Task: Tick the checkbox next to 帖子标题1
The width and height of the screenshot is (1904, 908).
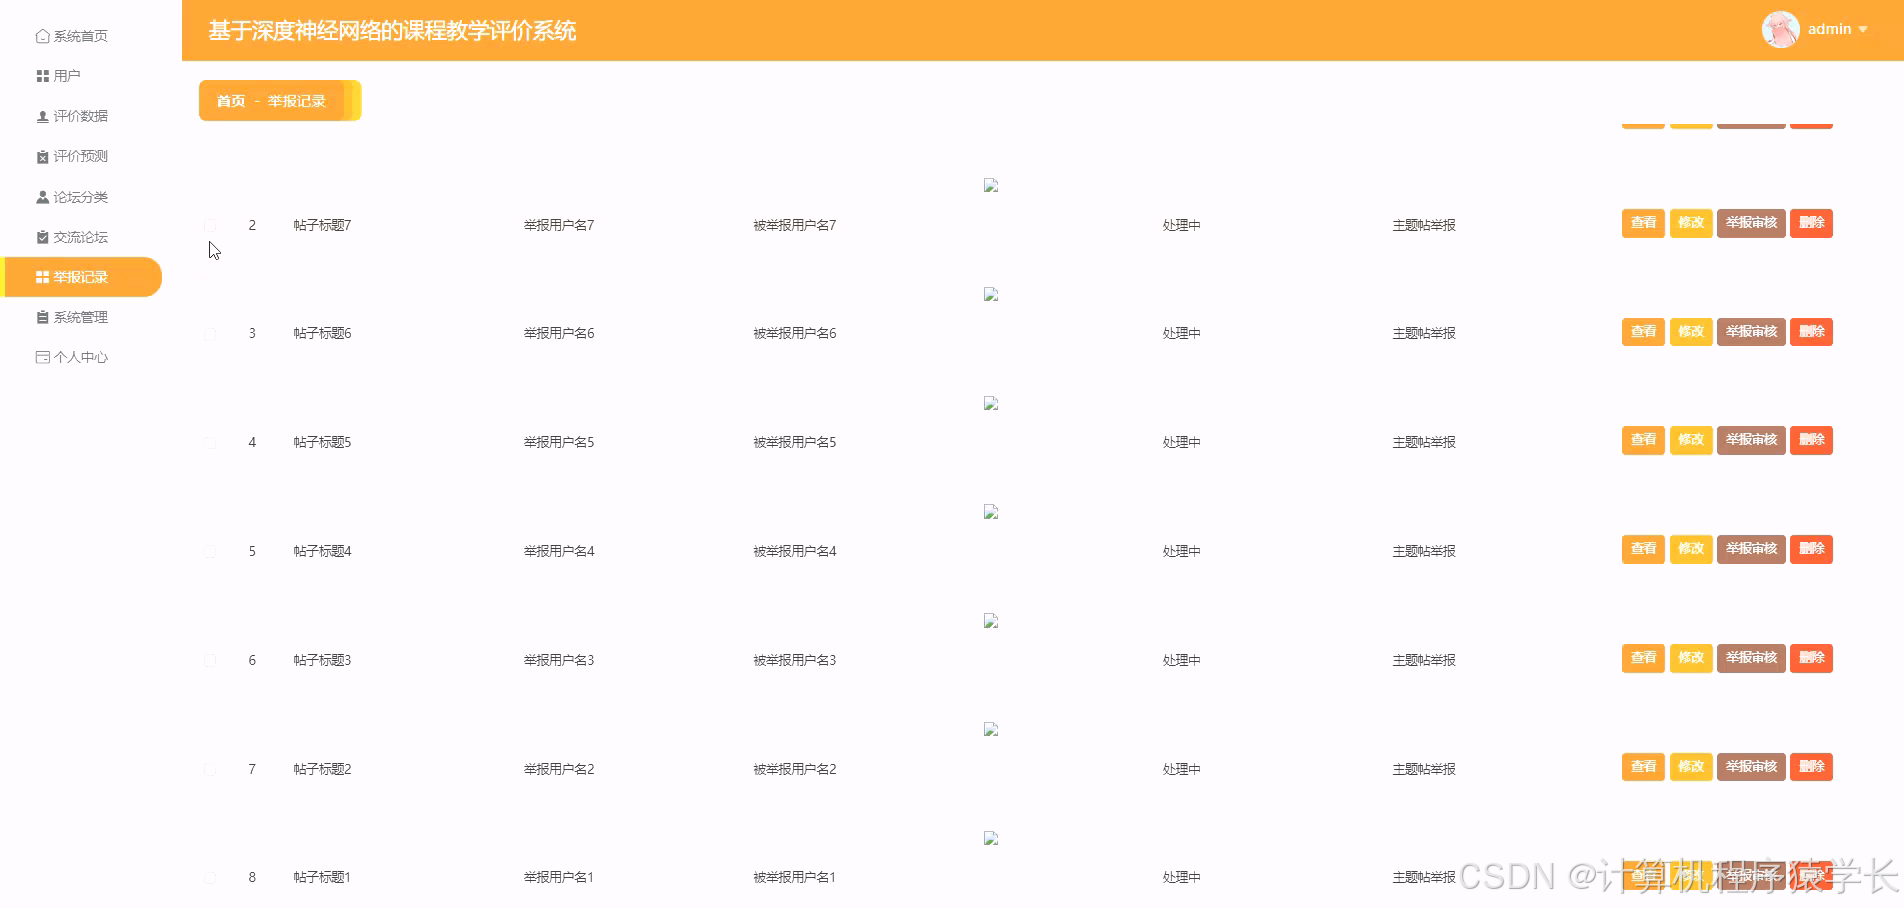Action: click(210, 877)
